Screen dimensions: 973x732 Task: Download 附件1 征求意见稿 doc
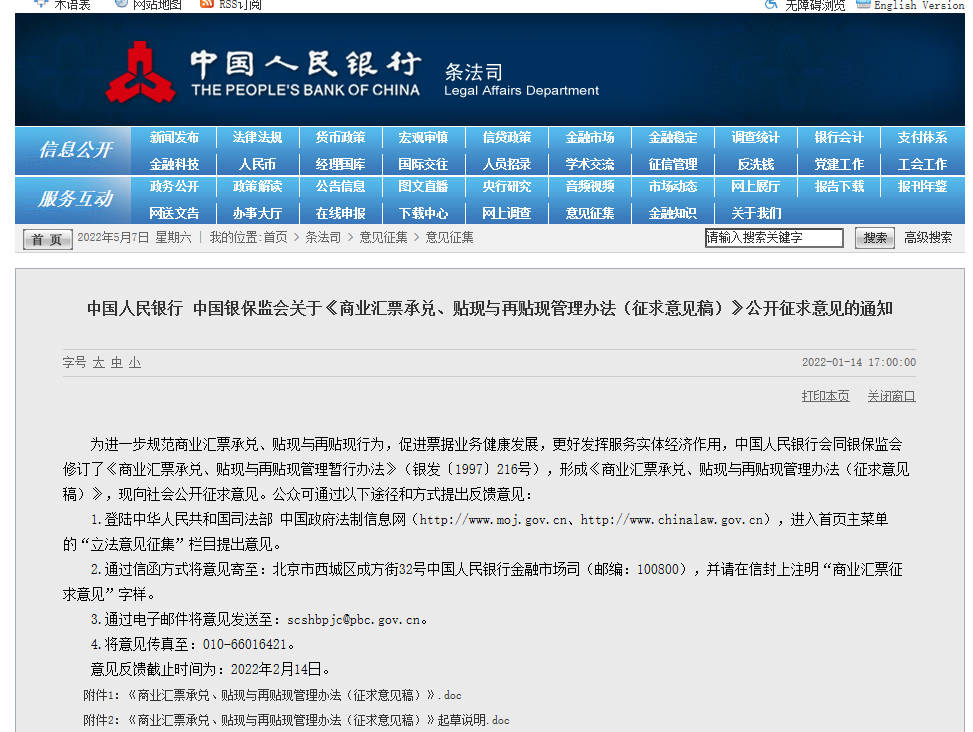click(x=272, y=695)
